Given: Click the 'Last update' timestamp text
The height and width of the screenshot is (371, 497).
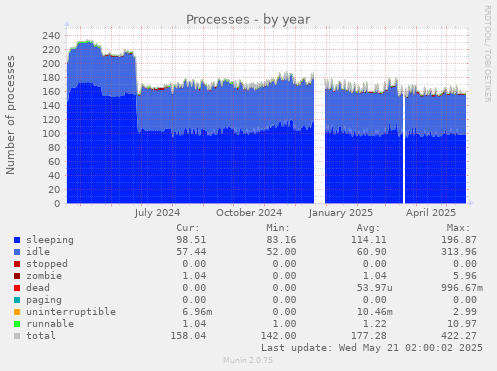Looking at the screenshot, I should click(x=372, y=348).
